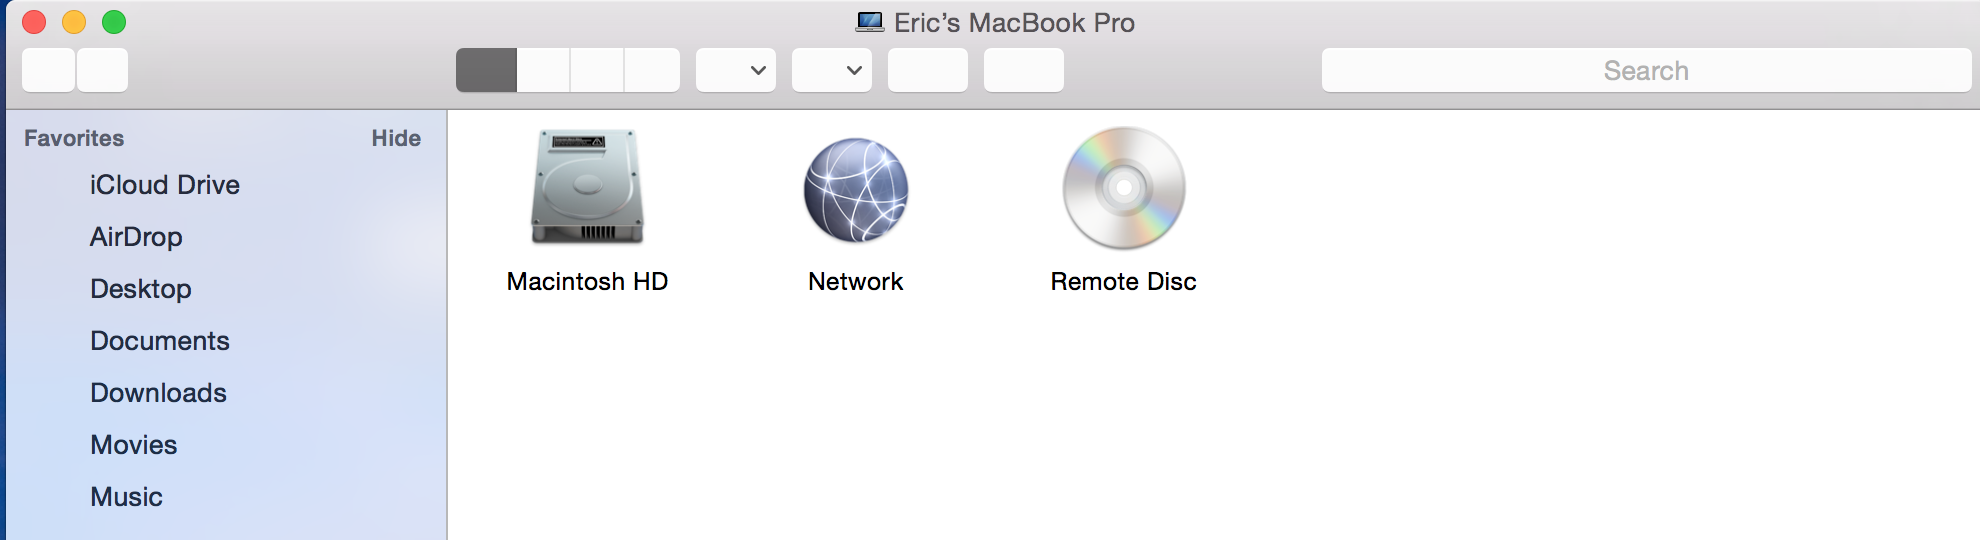Open the Action gear dropdown
The image size is (1980, 540).
point(832,70)
